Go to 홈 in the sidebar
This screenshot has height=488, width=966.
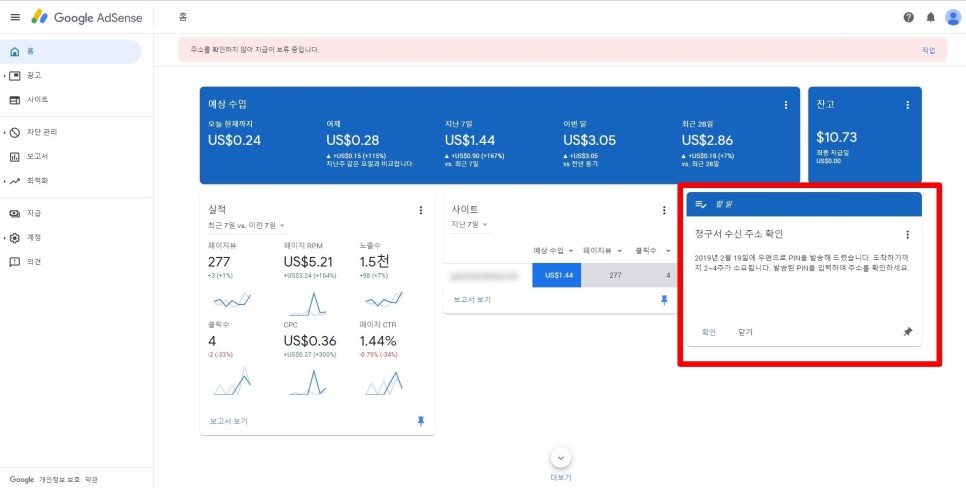[71, 52]
